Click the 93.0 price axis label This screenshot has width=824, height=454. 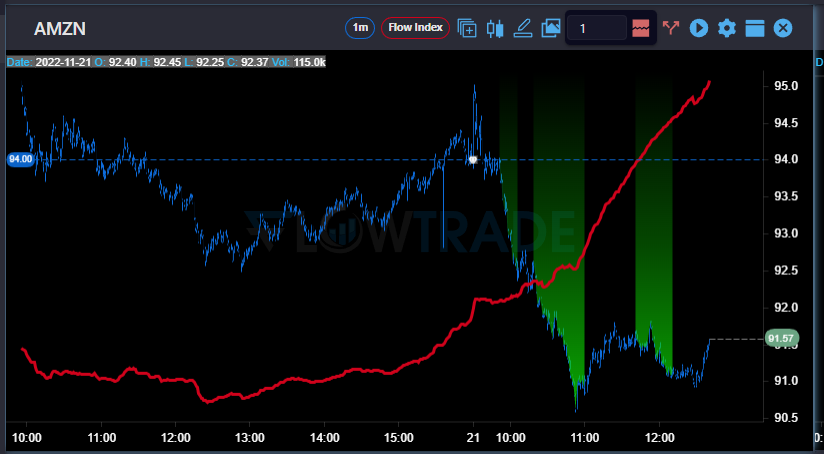pyautogui.click(x=787, y=234)
